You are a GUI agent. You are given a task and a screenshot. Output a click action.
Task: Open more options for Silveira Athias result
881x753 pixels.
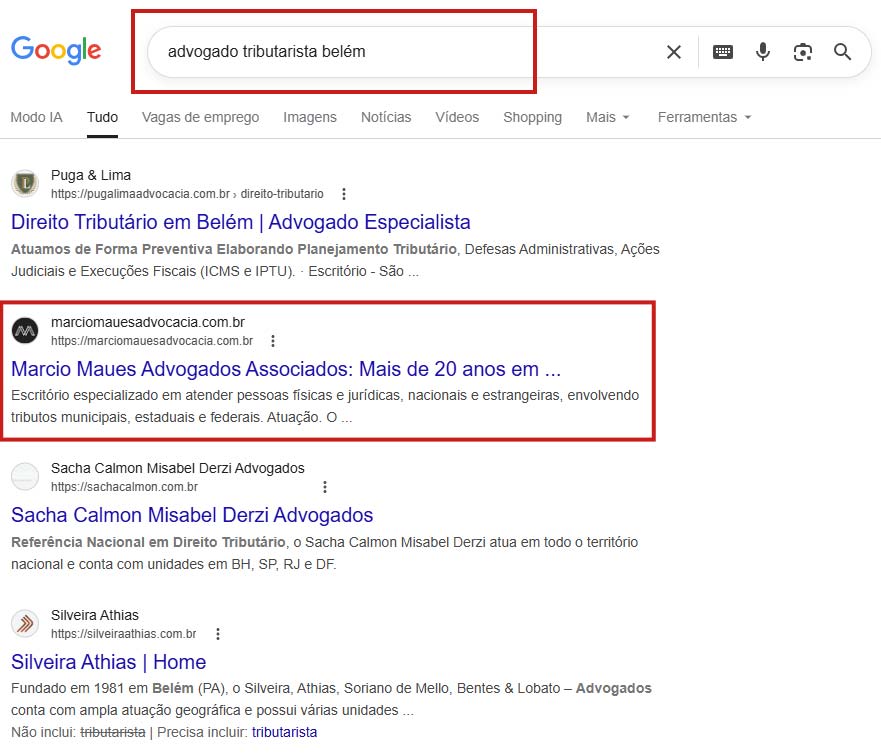(x=218, y=634)
